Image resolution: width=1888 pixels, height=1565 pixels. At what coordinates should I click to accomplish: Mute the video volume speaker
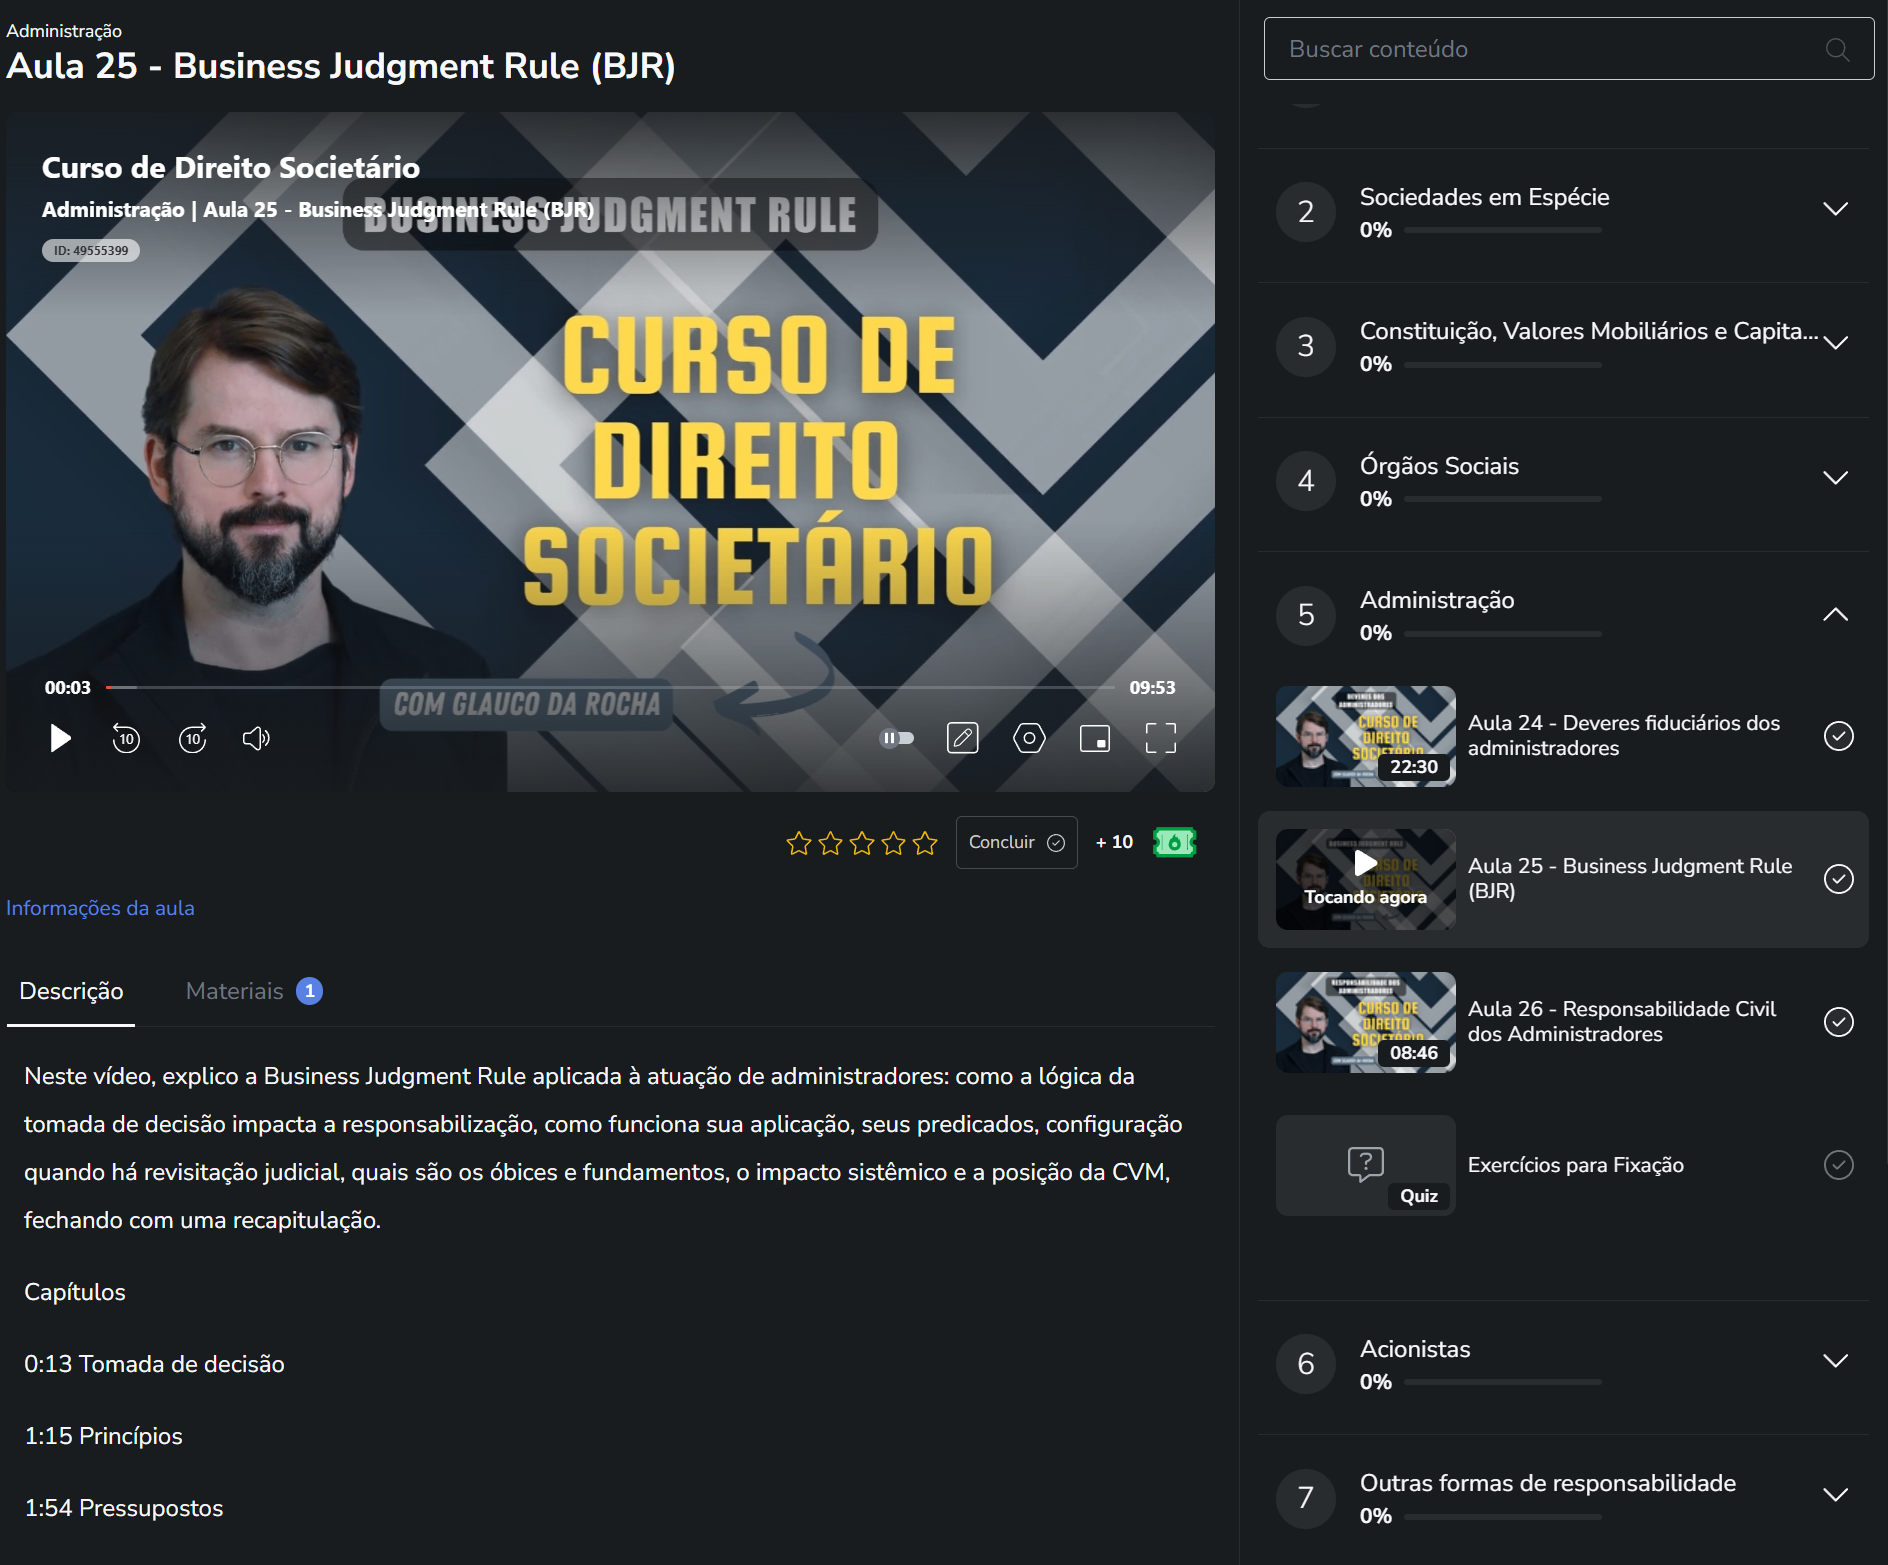coord(257,739)
